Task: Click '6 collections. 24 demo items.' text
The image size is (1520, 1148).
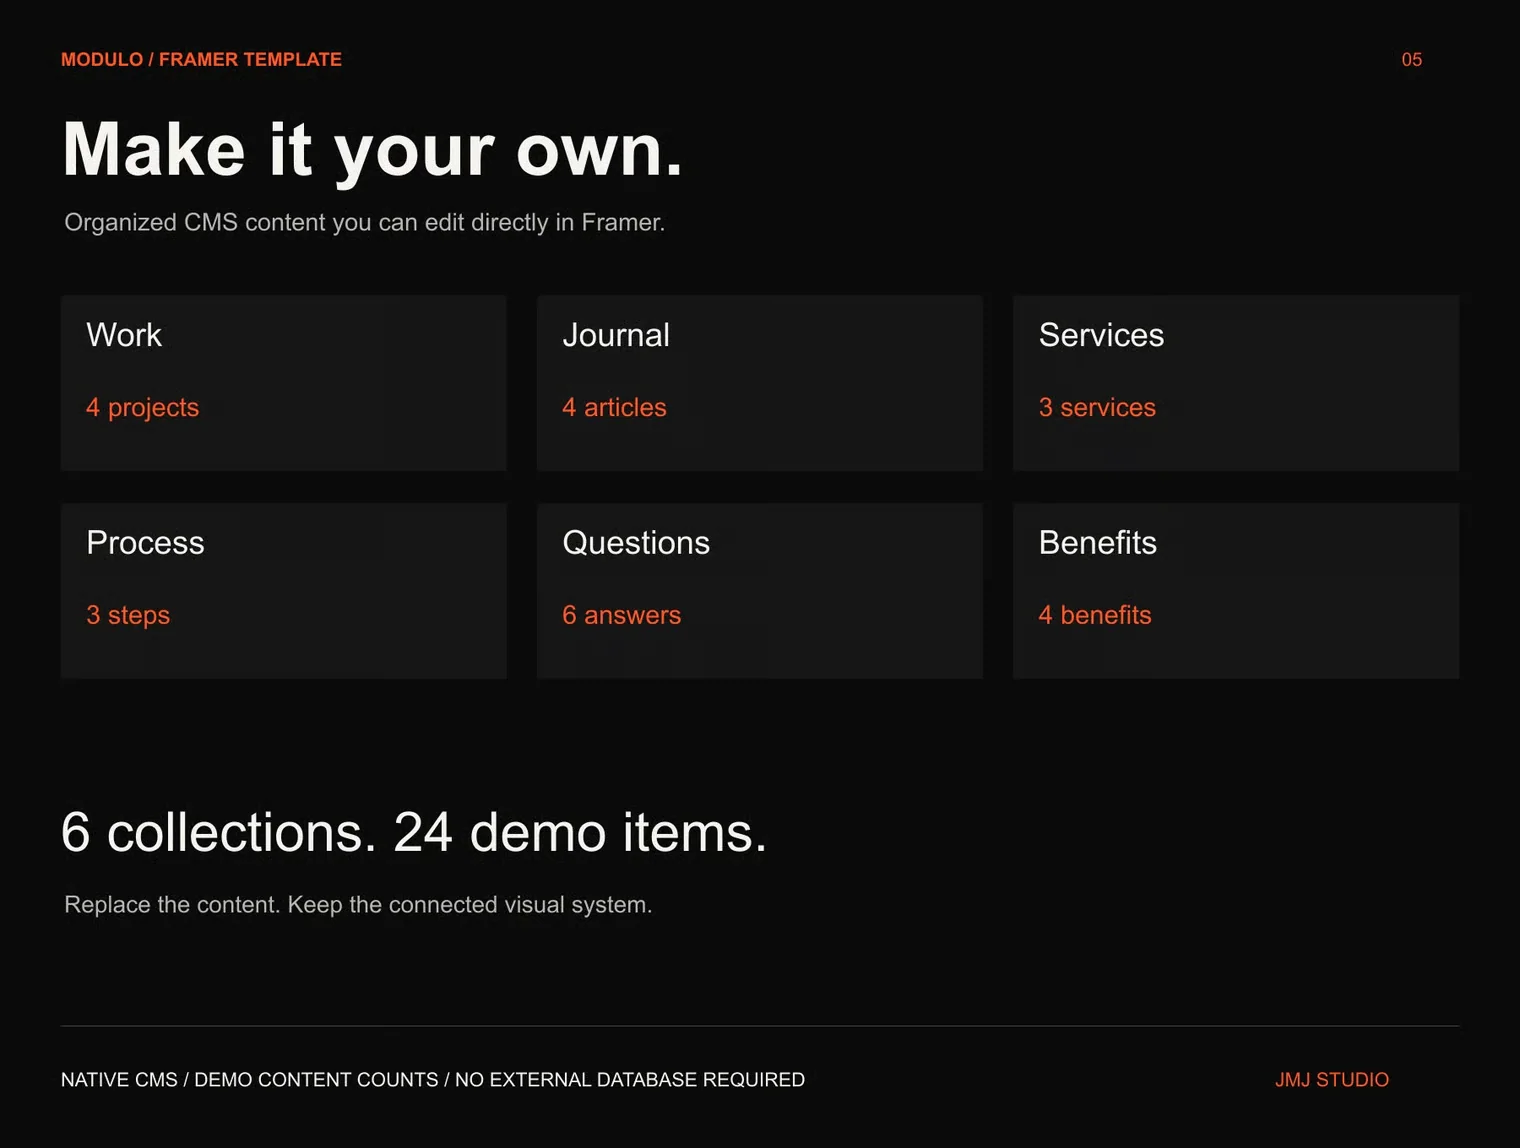Action: [x=413, y=832]
